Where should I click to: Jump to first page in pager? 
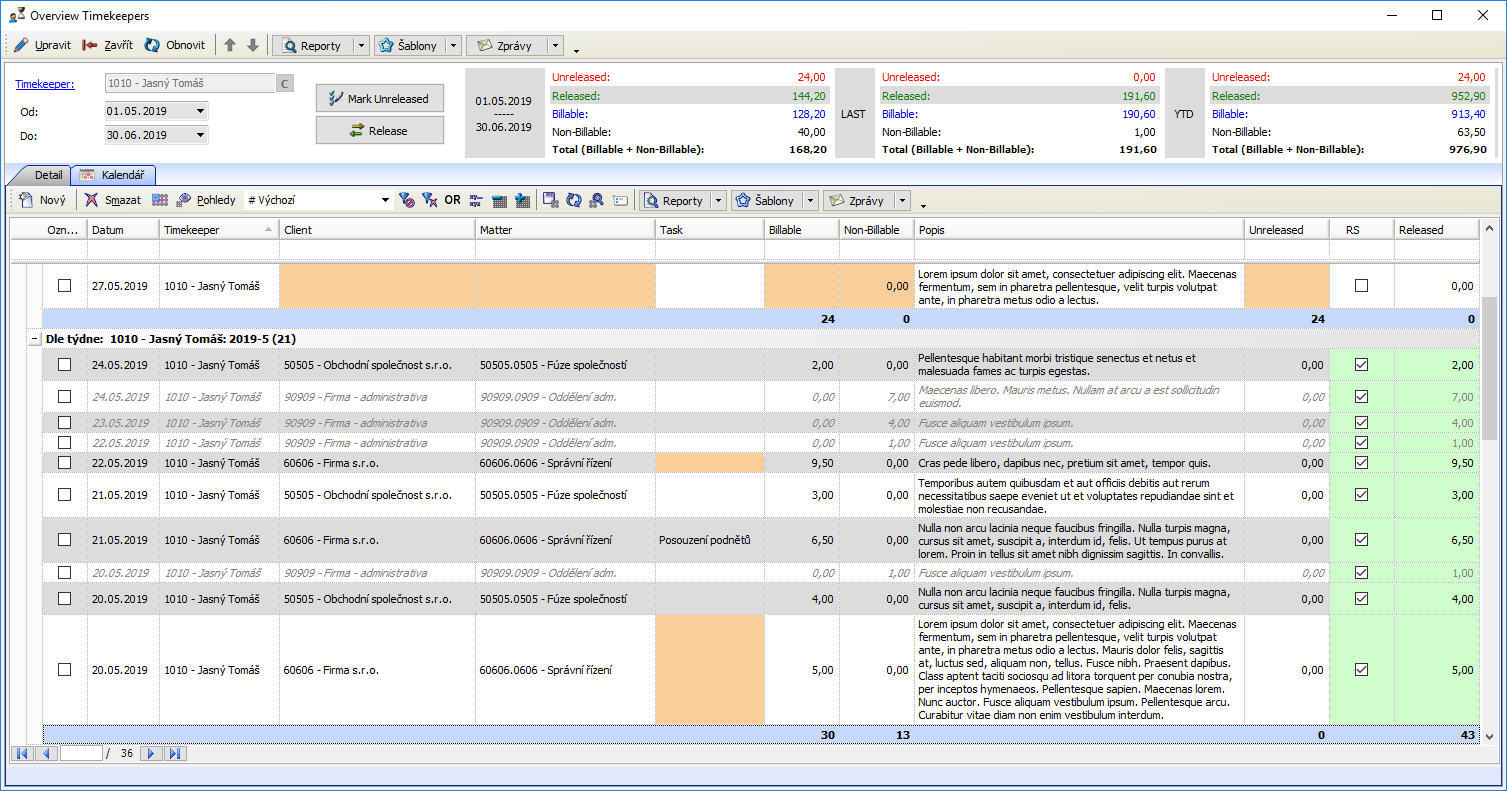[x=22, y=753]
